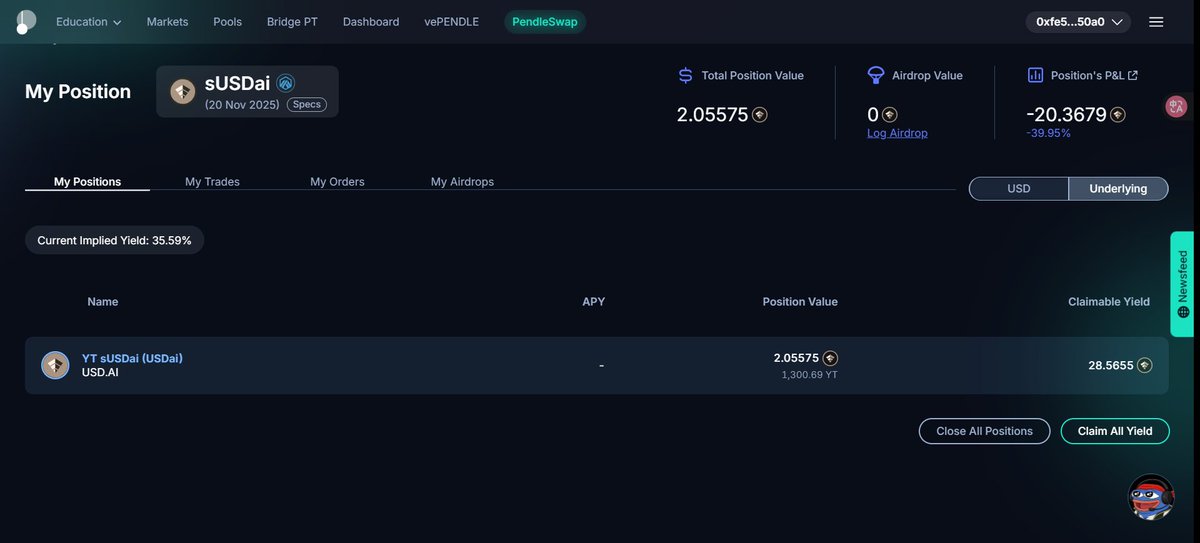Click the coin icon in row Position Value
The height and width of the screenshot is (543, 1200).
[830, 358]
